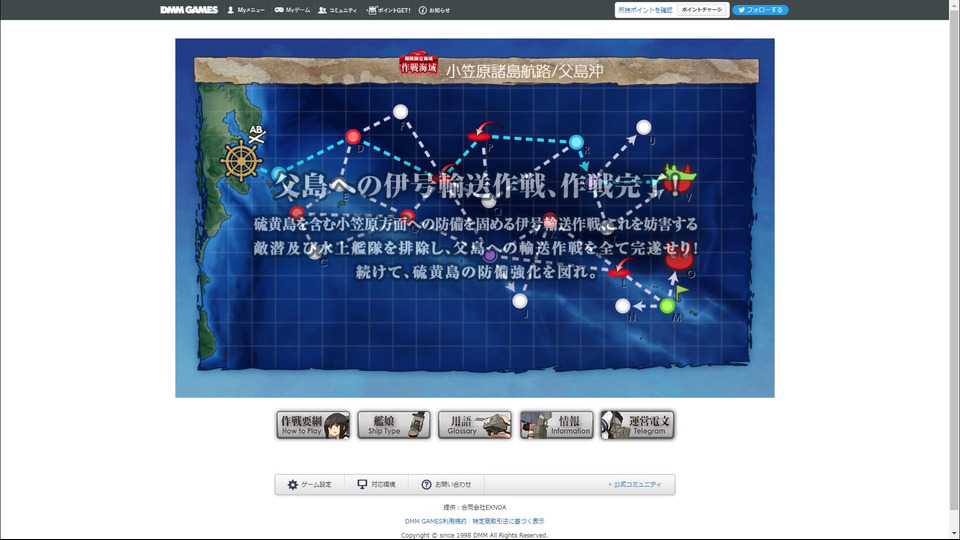This screenshot has height=540, width=960.
Task: Open お問い合わせ contact help
Action: click(x=446, y=484)
